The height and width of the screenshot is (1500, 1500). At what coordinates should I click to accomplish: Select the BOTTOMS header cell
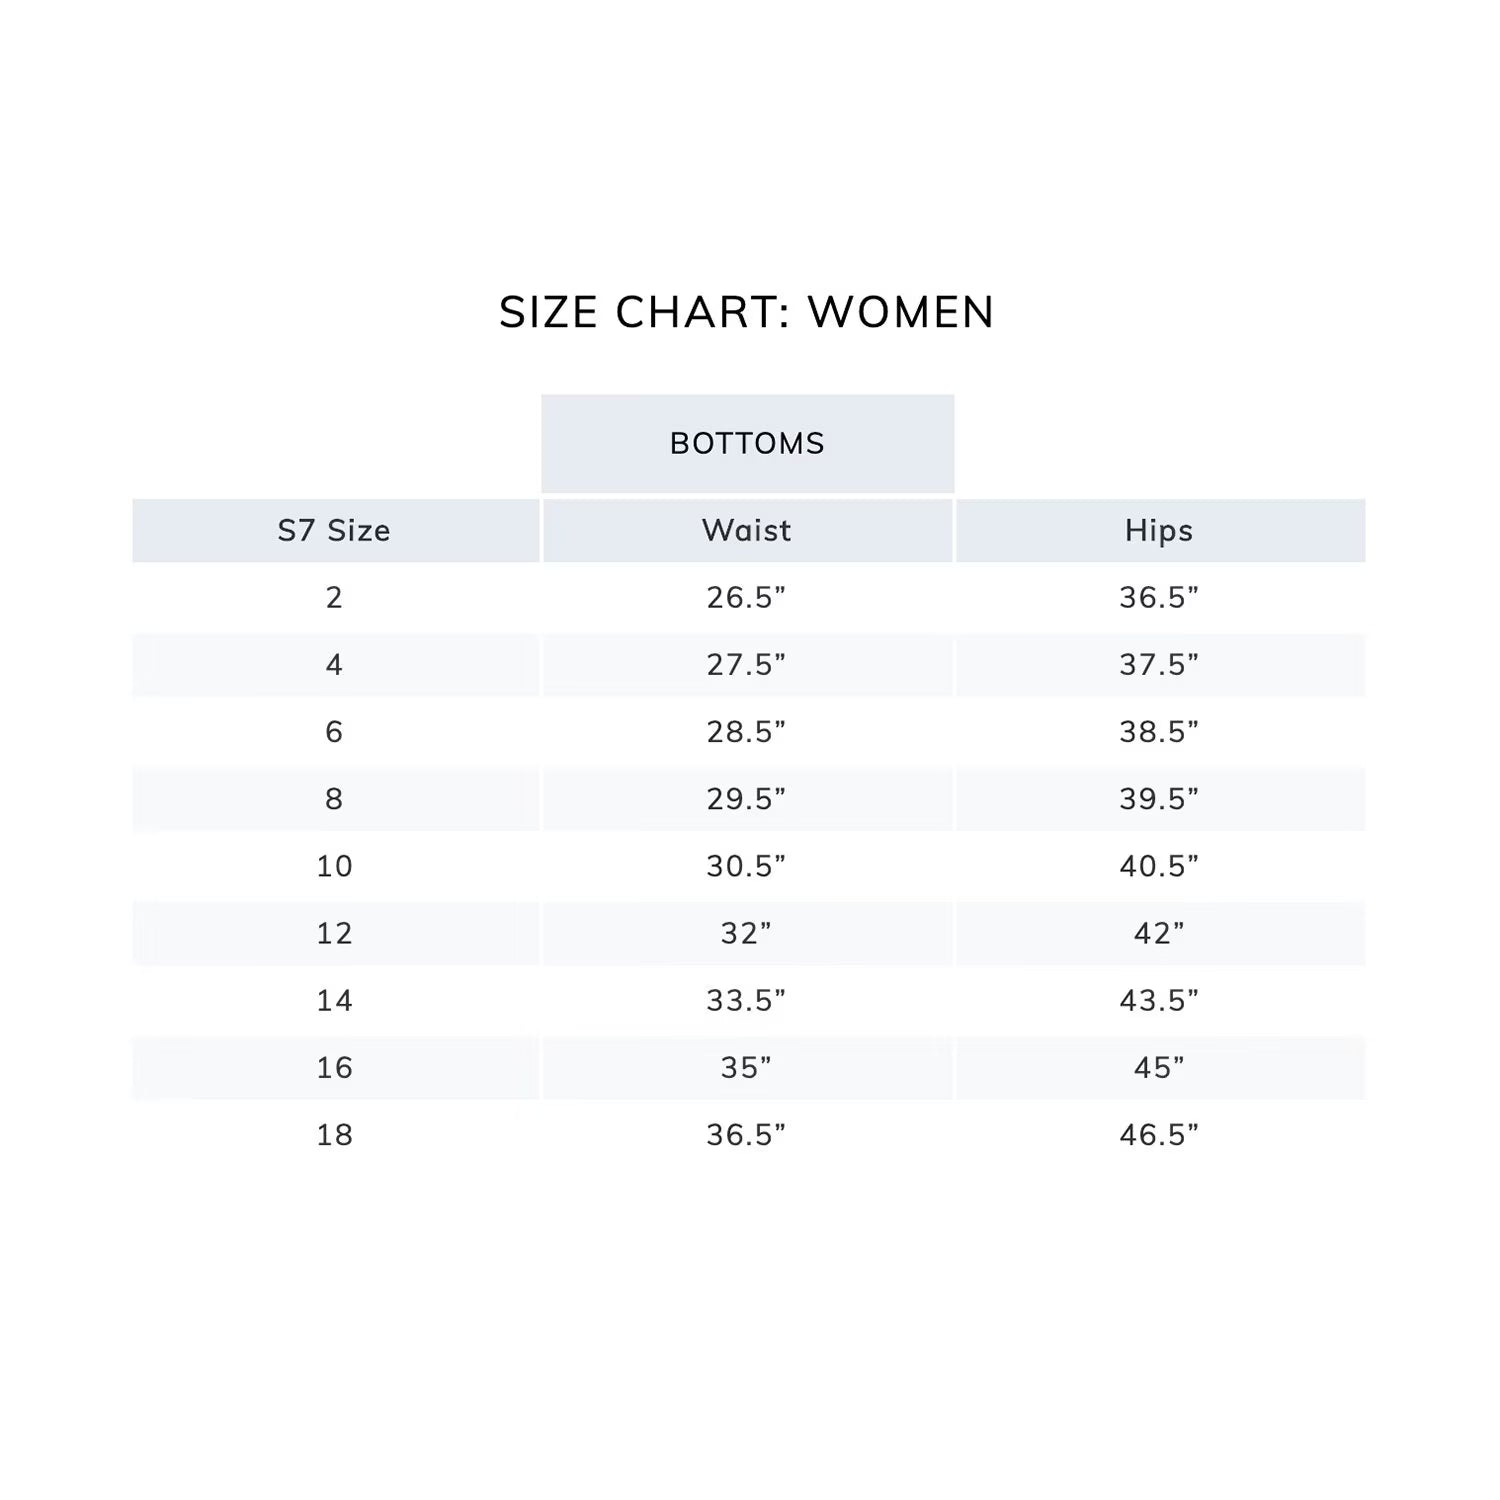[x=747, y=443]
